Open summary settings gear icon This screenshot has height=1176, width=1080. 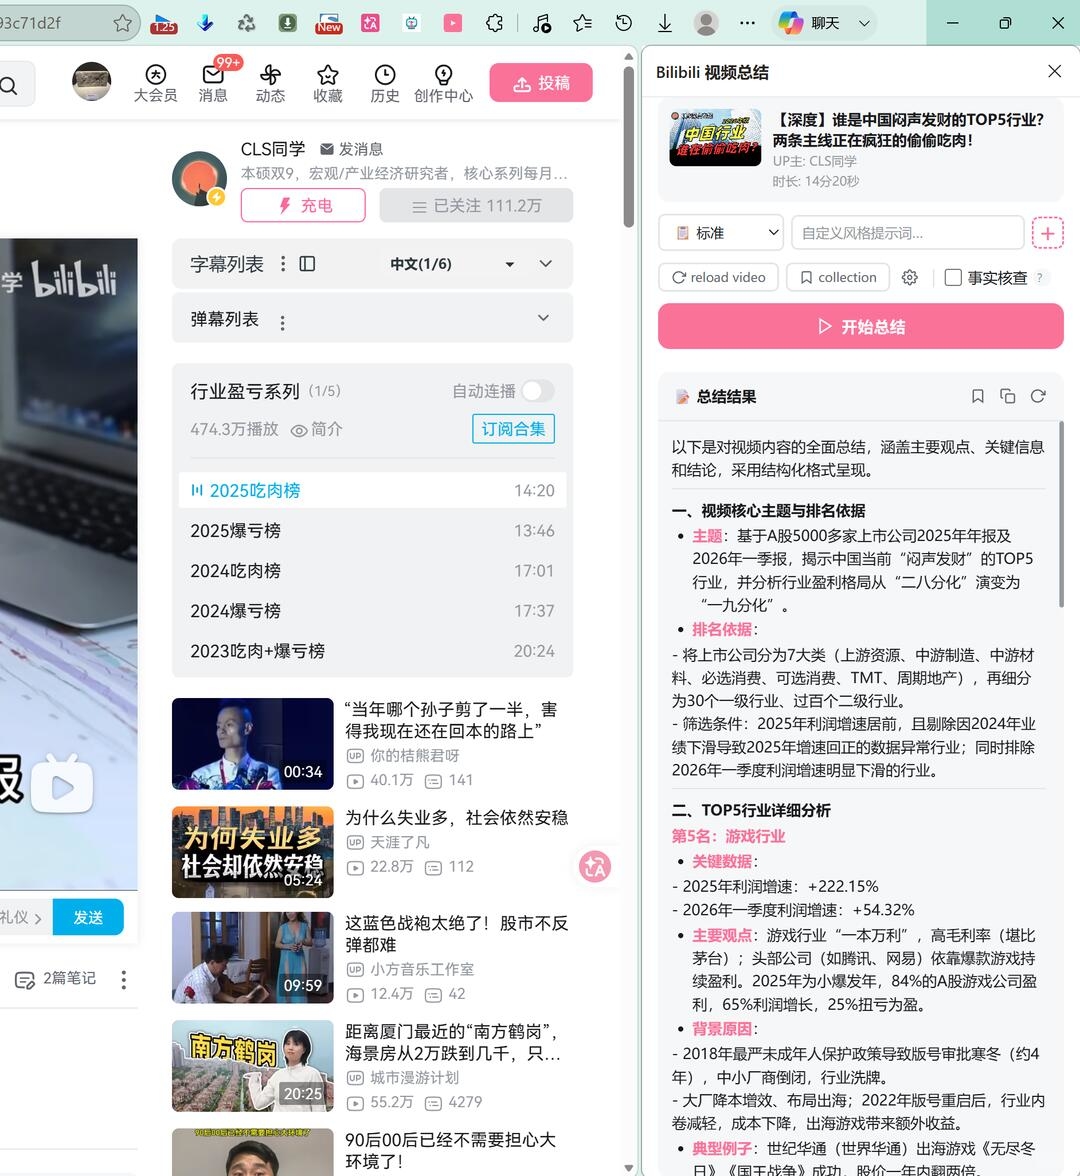[910, 278]
